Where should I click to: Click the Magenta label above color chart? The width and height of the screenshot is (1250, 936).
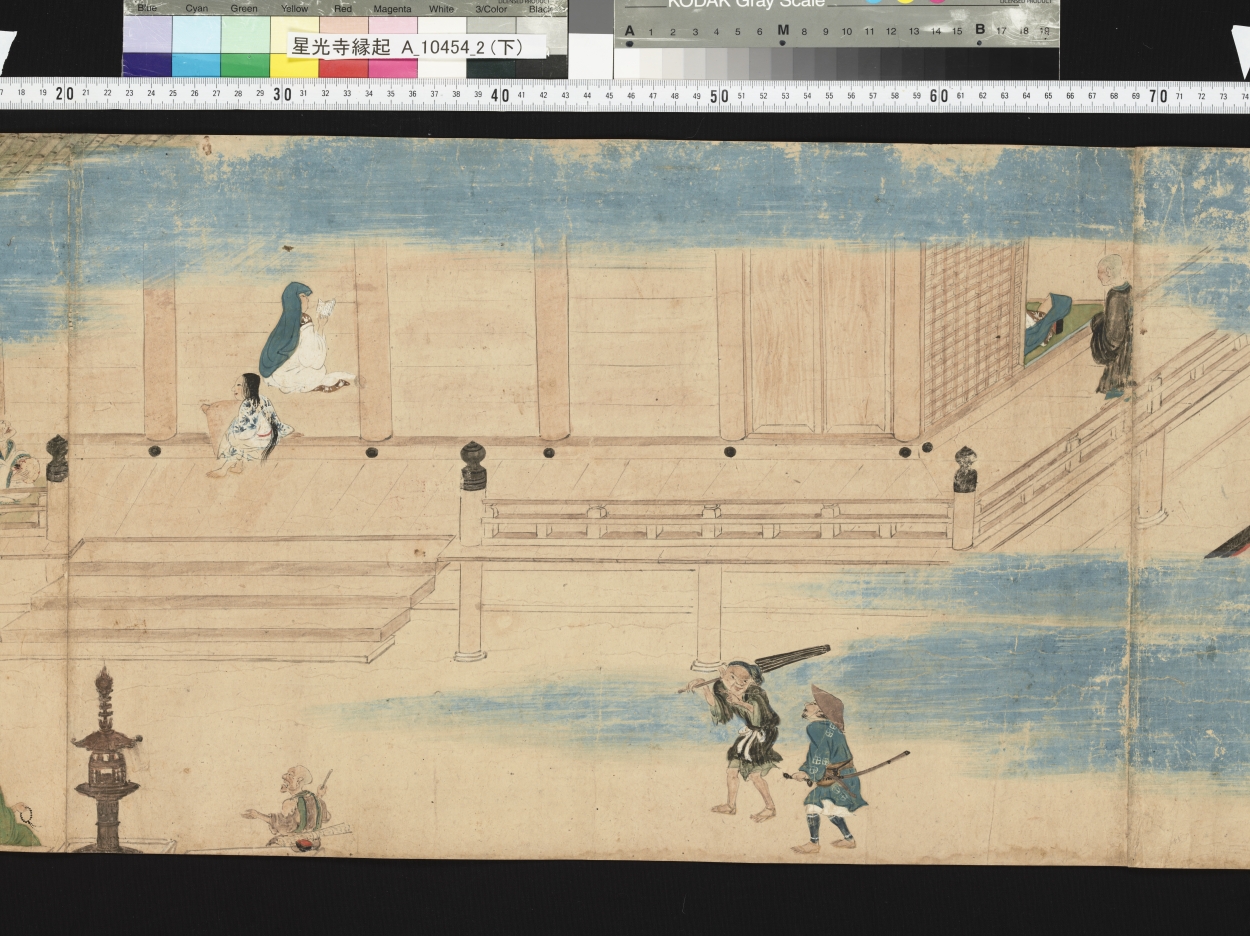pos(392,9)
